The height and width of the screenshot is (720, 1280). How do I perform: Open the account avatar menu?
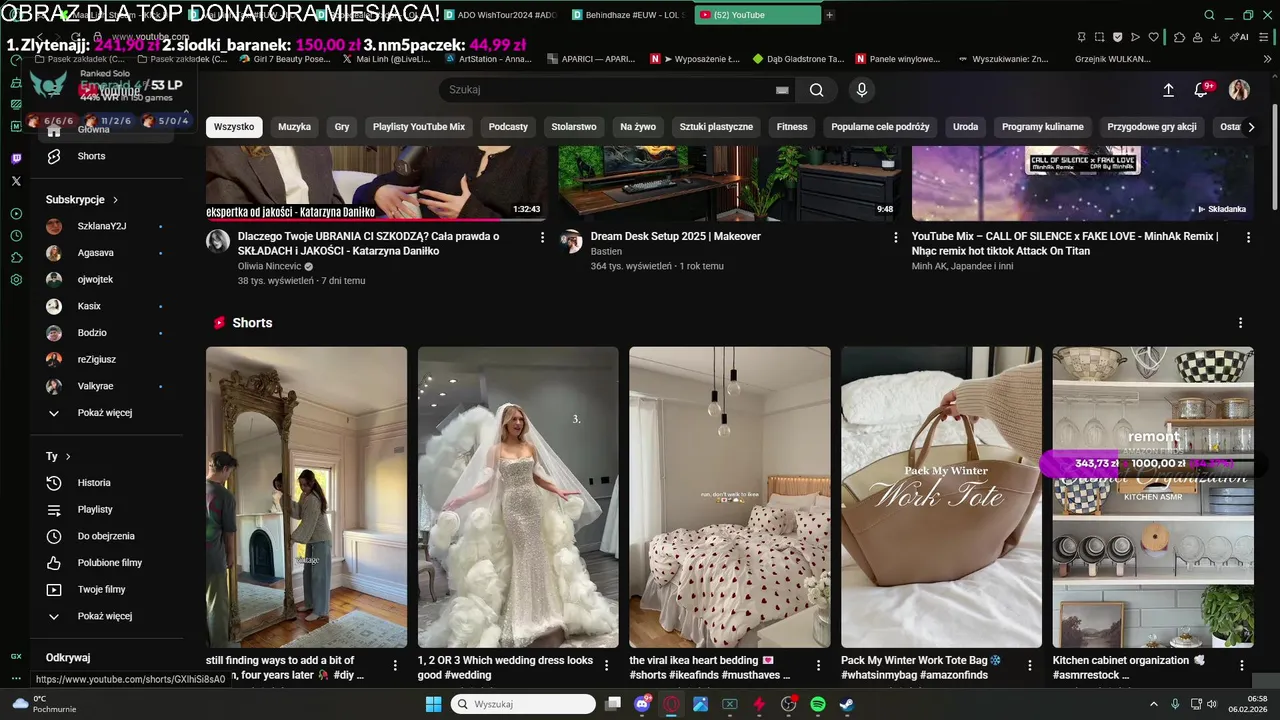pyautogui.click(x=1239, y=90)
